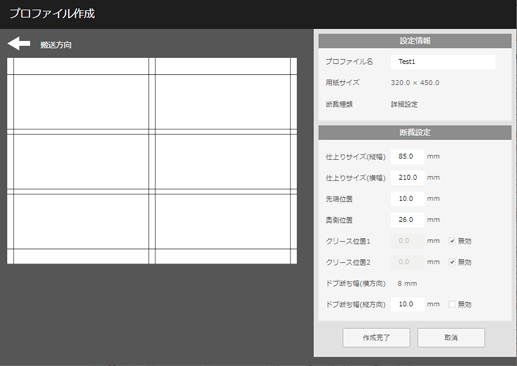Click the cutting layout preview sheet
This screenshot has width=517, height=366.
(x=152, y=161)
